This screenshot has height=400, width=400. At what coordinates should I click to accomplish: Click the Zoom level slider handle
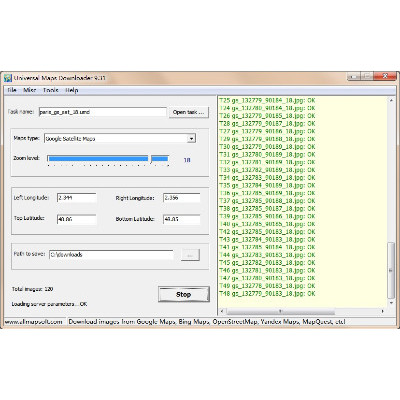coord(151,159)
